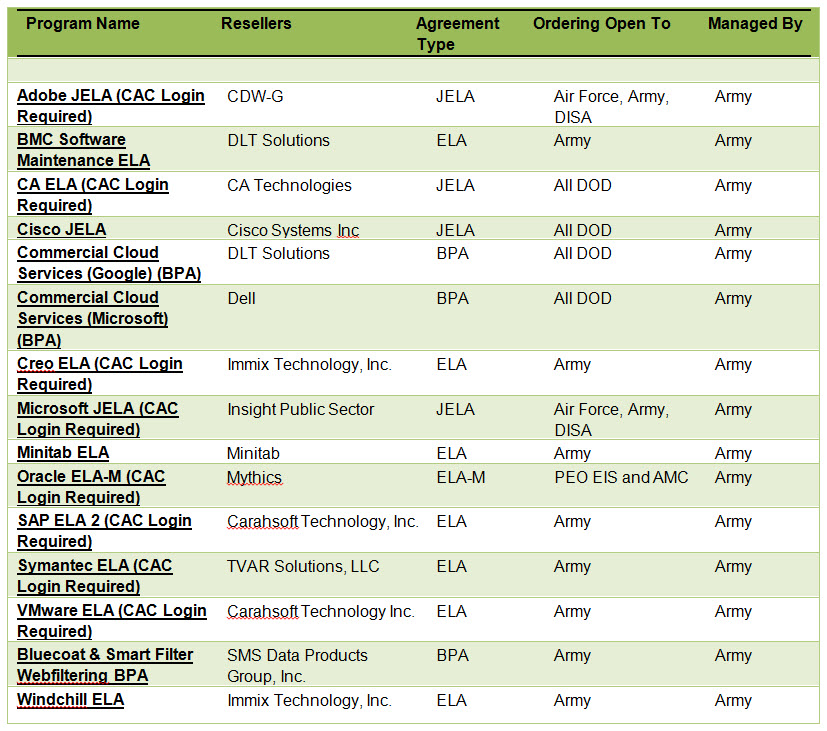
Task: Click the Minitab ELA program link
Action: click(x=63, y=453)
